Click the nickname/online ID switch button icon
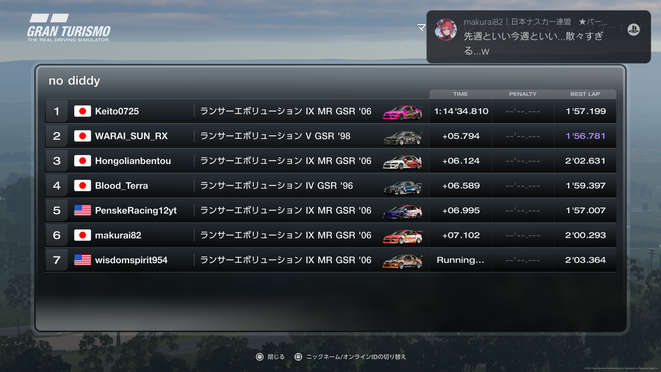Viewport: 661px width, 372px height. point(298,357)
